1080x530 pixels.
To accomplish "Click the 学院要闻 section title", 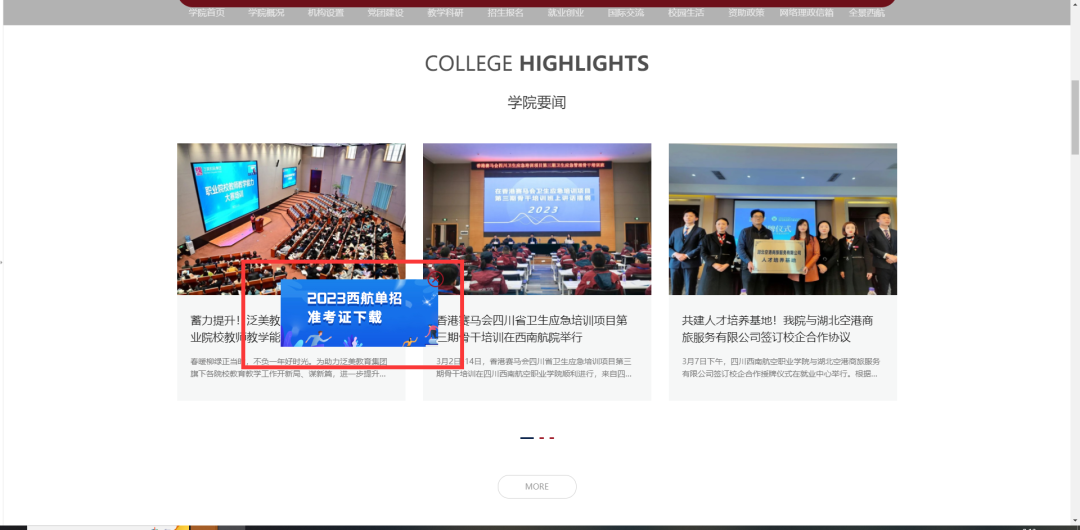I will pyautogui.click(x=537, y=103).
